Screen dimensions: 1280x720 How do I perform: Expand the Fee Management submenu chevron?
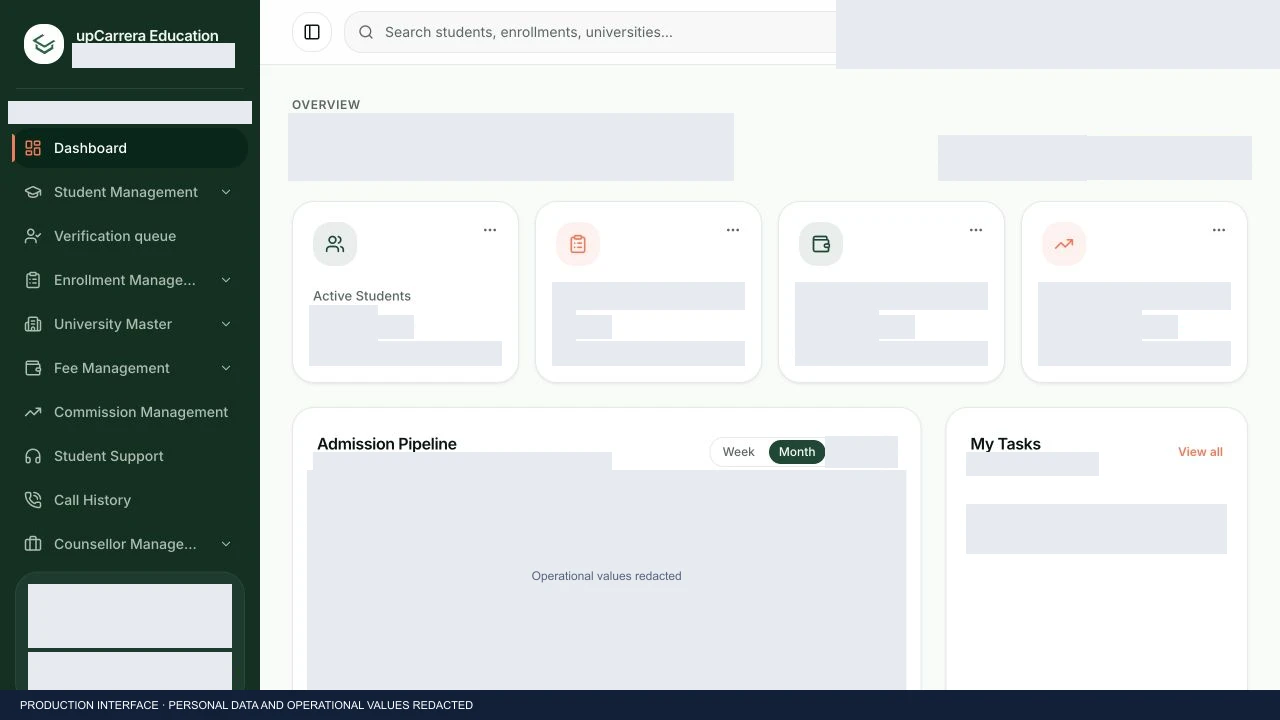coord(226,368)
